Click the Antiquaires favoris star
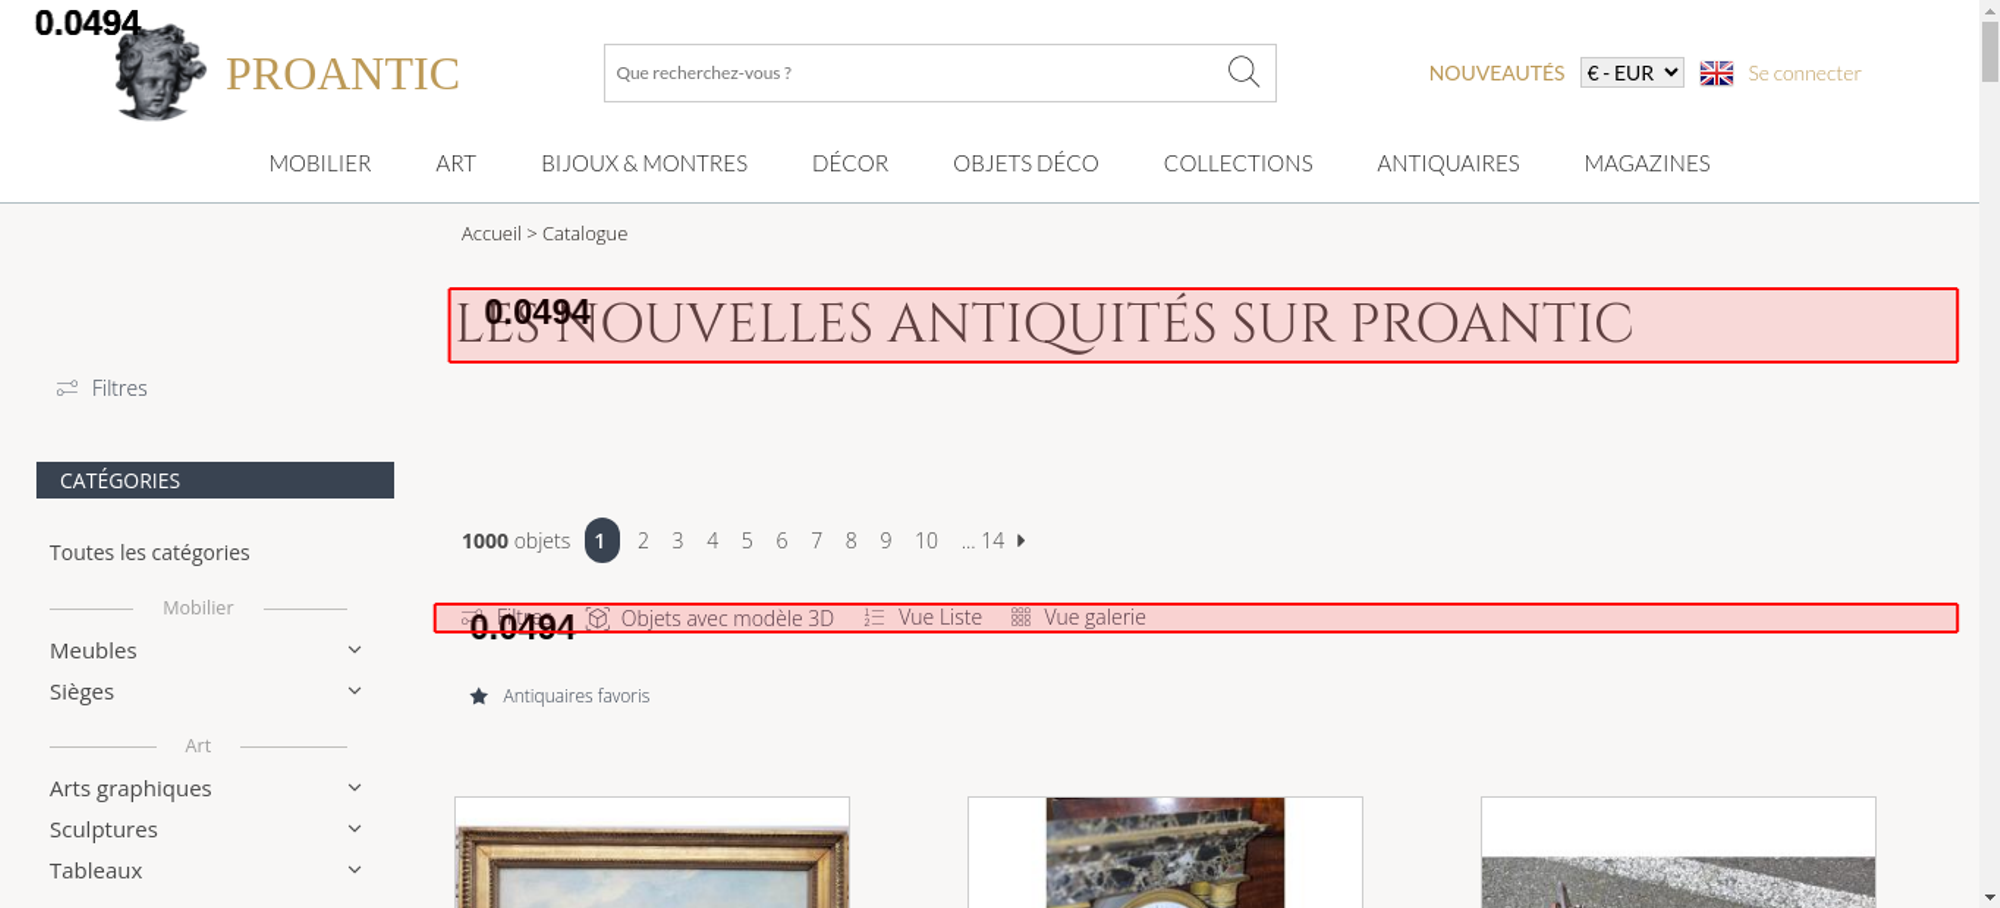2000x908 pixels. tap(479, 696)
